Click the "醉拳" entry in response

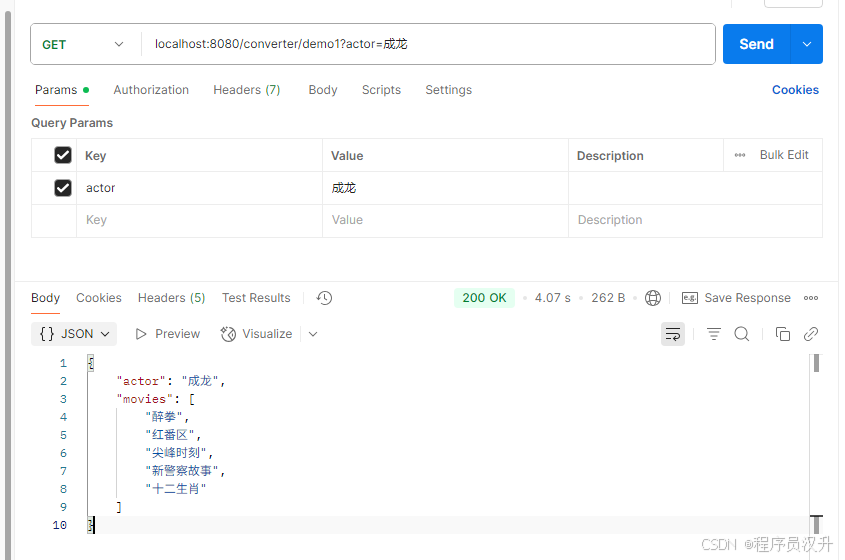pyautogui.click(x=164, y=417)
